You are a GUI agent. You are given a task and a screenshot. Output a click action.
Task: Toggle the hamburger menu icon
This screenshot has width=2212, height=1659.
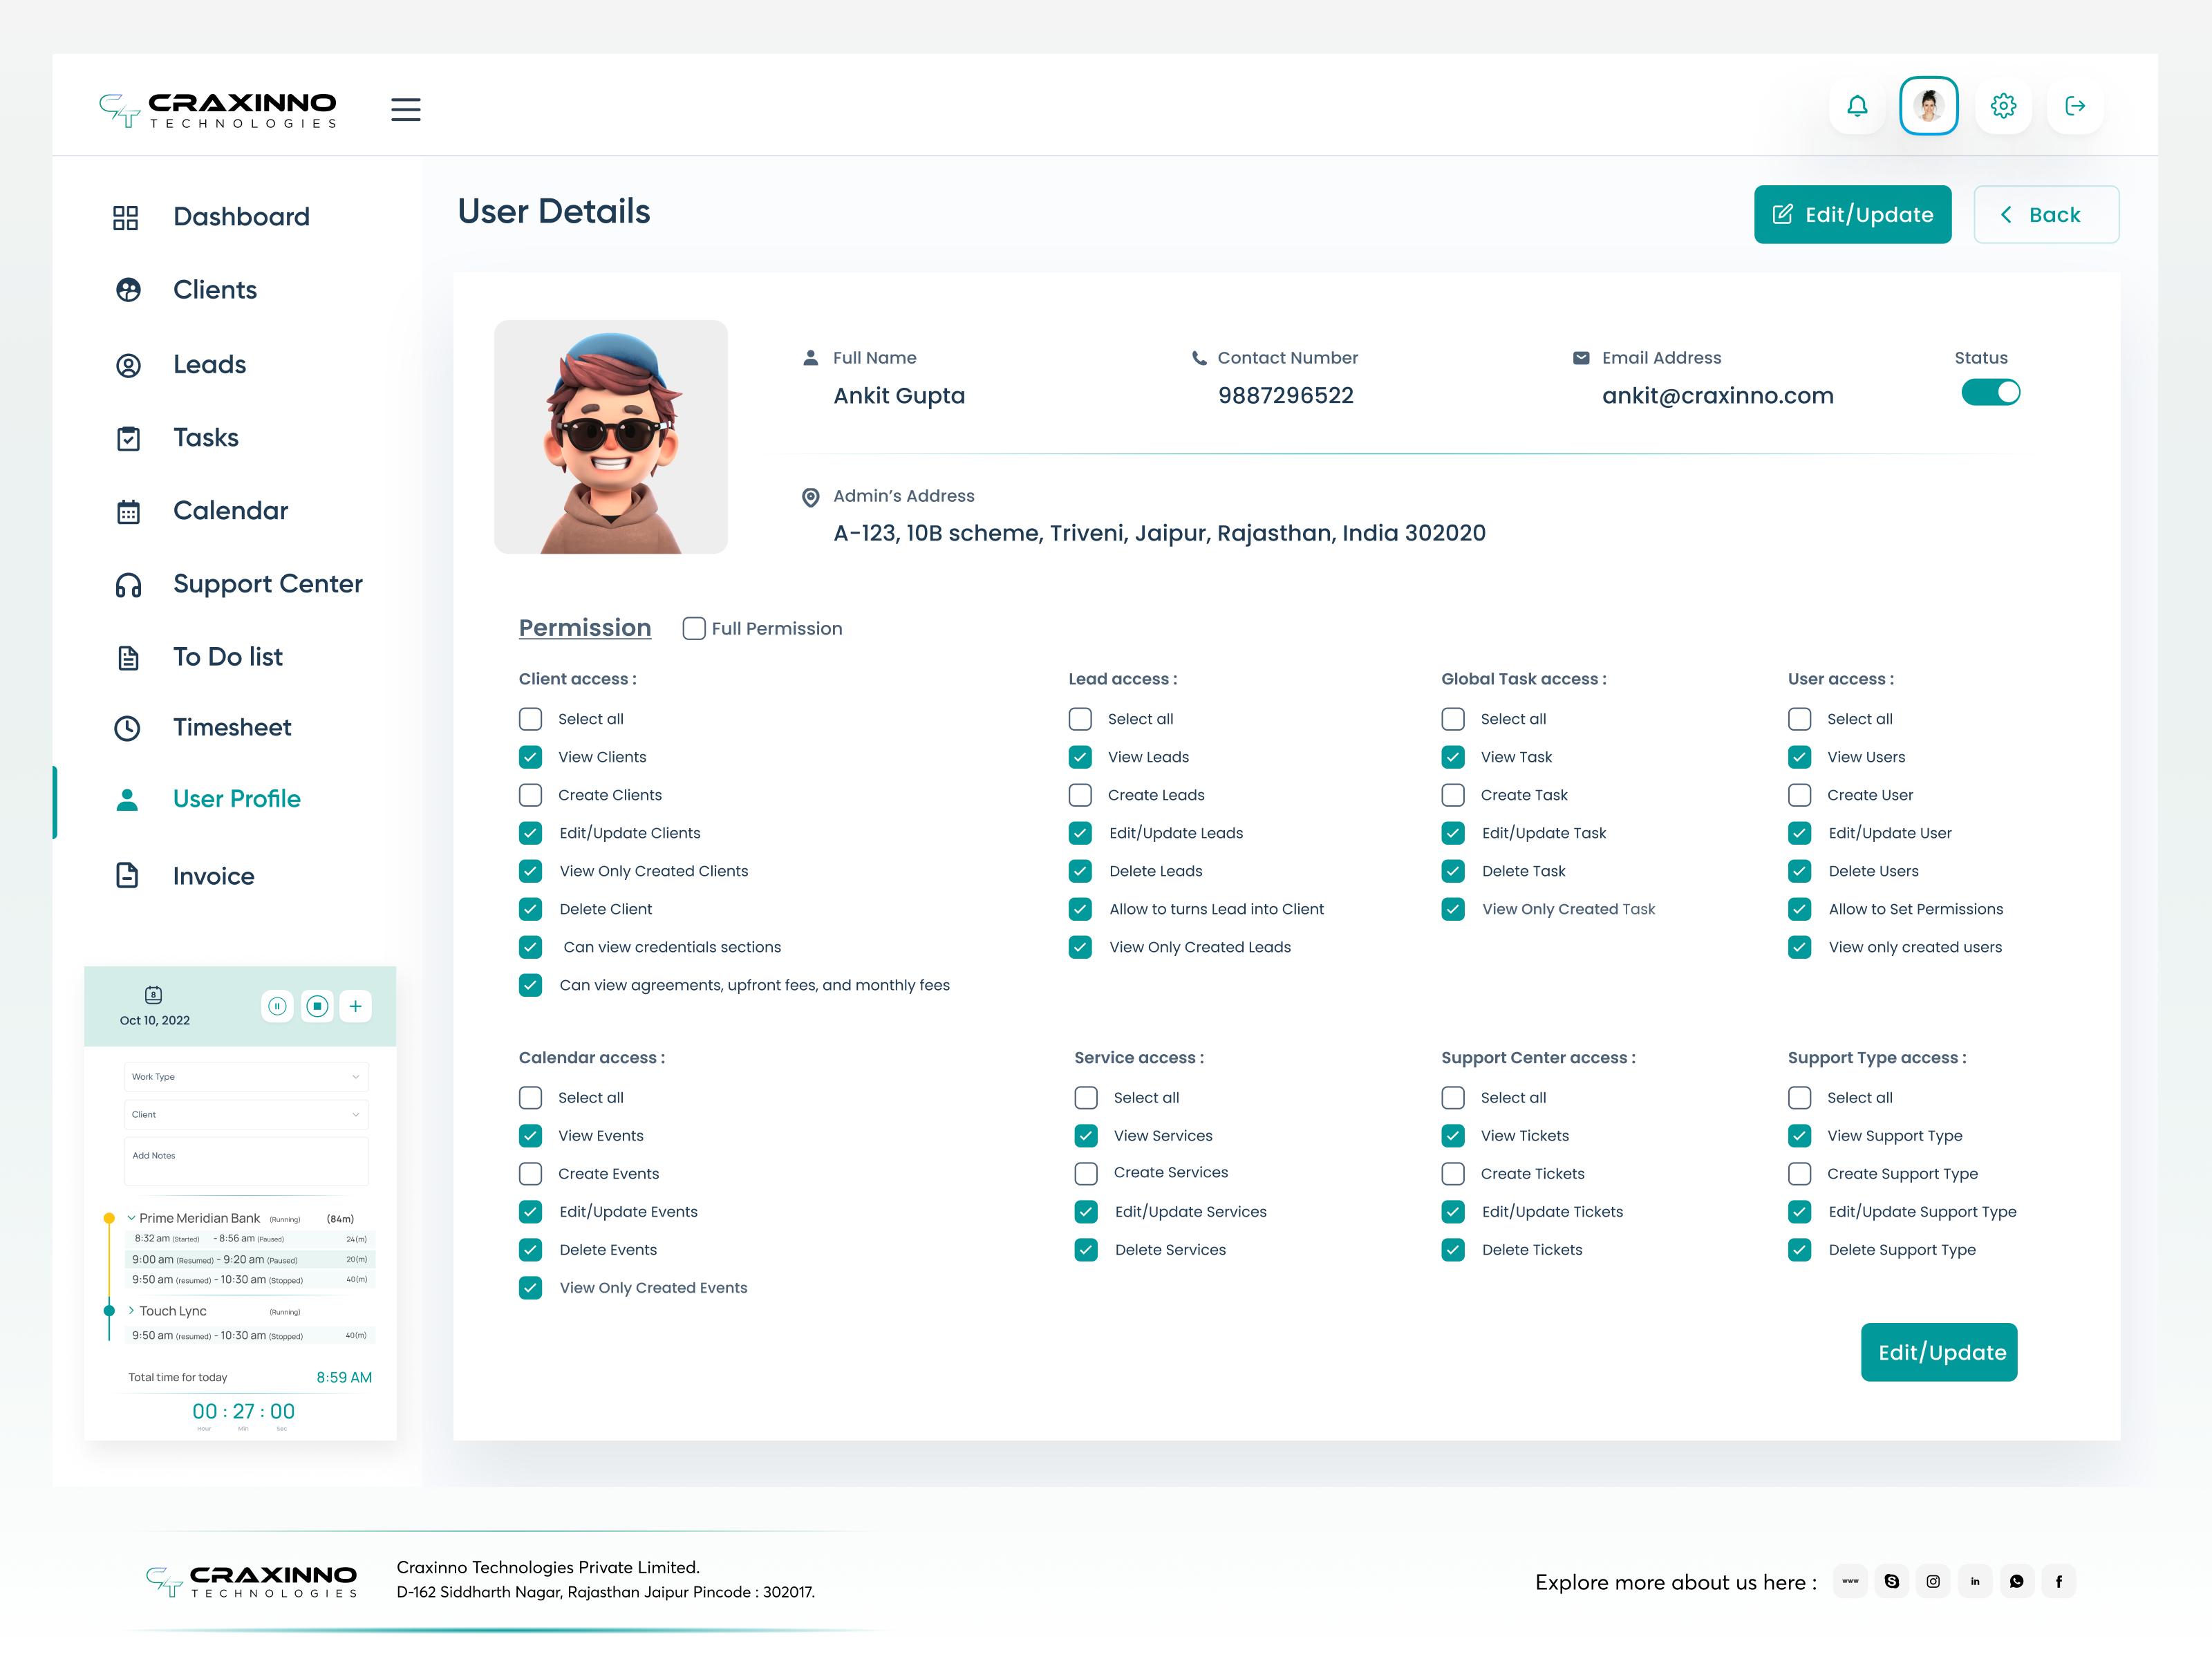405,109
